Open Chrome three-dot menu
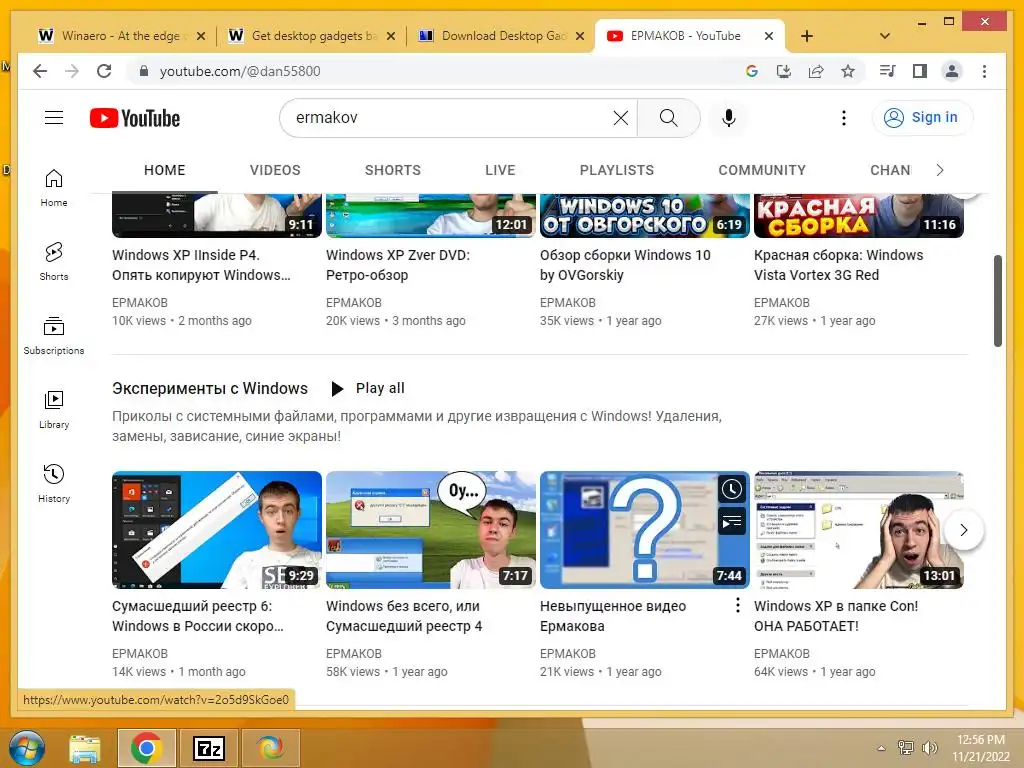This screenshot has height=768, width=1024. [x=984, y=71]
